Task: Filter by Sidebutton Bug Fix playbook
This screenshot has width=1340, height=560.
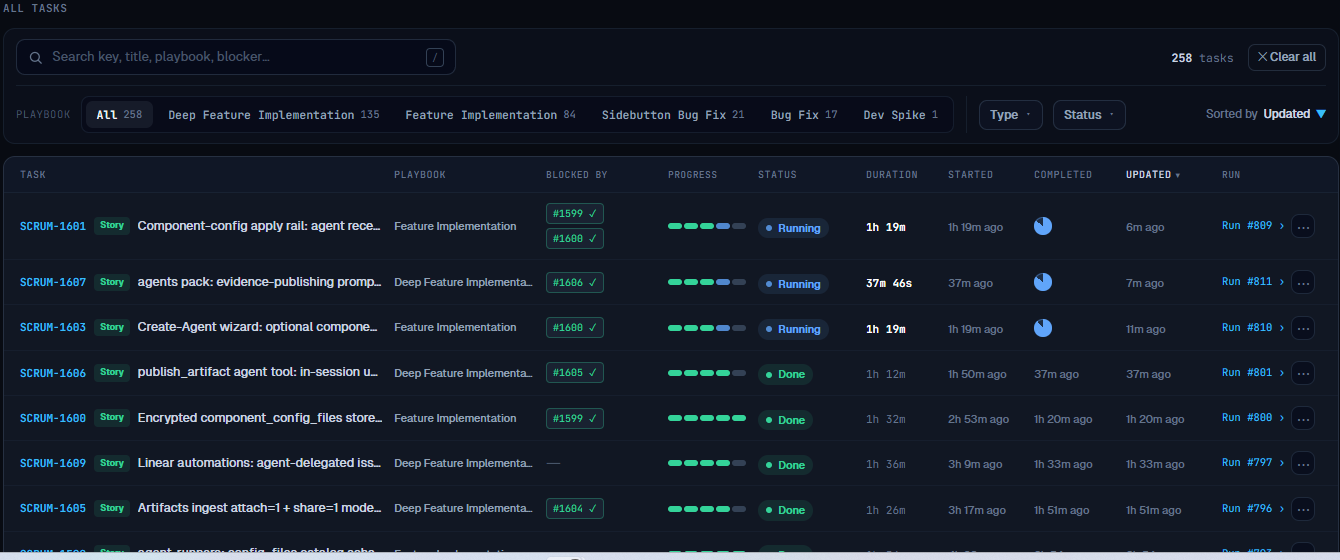Action: (673, 115)
